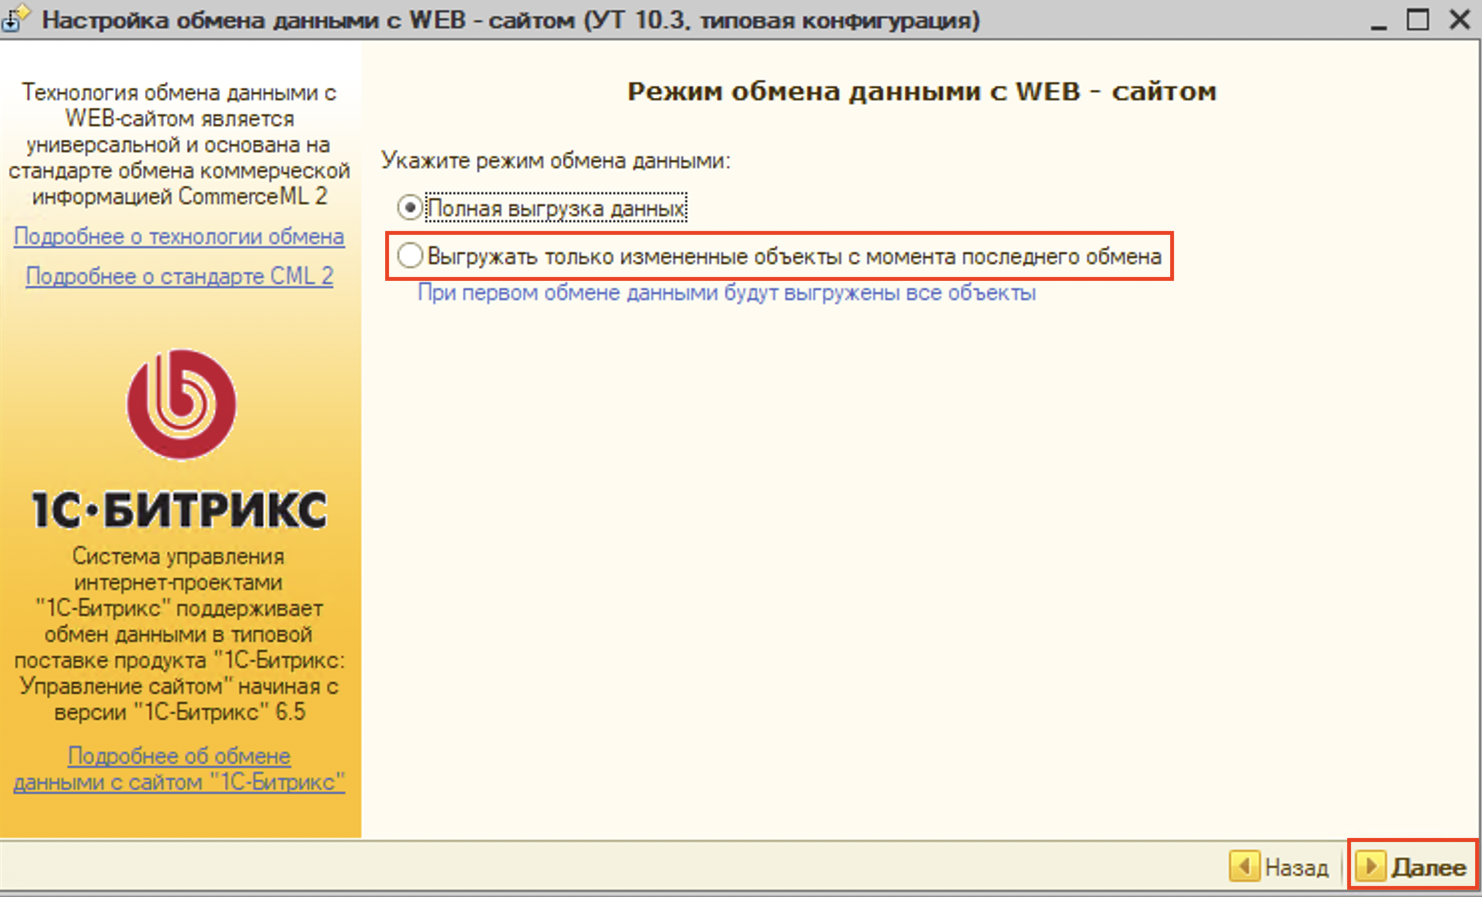Click the hint При первом обмене данными

[x=726, y=293]
